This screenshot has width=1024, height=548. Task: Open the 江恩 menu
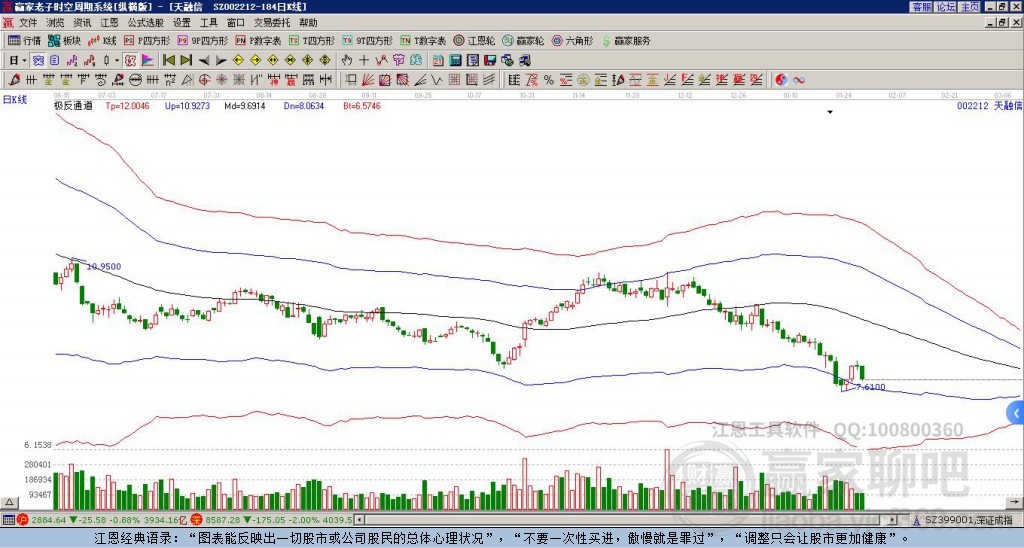pyautogui.click(x=110, y=23)
